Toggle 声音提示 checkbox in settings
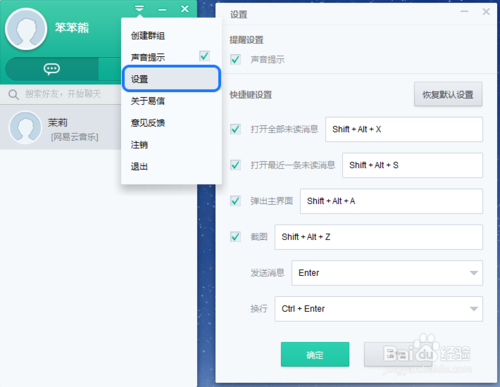Viewport: 500px width, 387px height. click(235, 60)
